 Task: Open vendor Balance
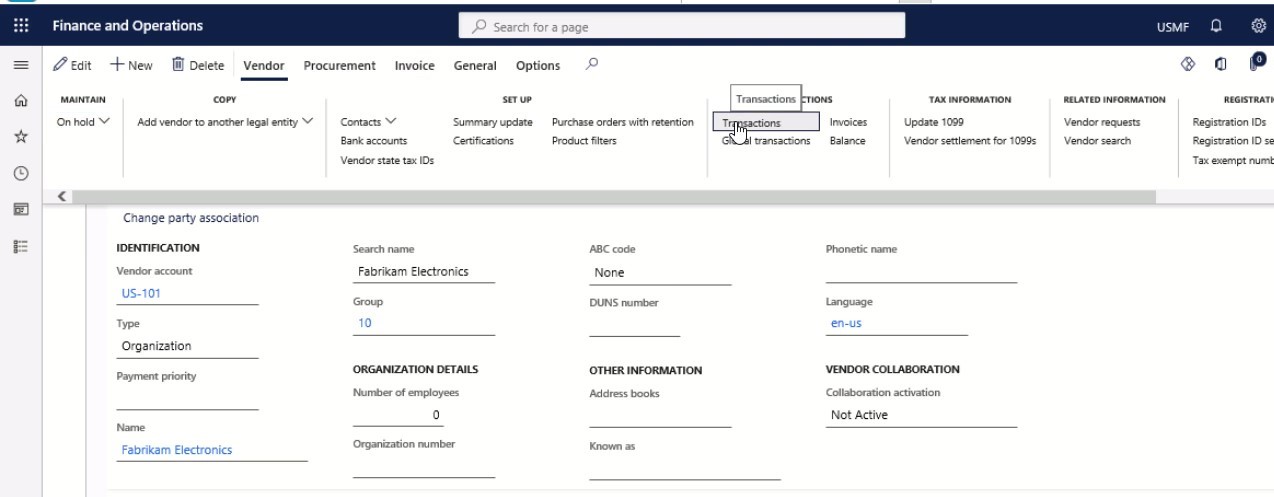pos(847,141)
